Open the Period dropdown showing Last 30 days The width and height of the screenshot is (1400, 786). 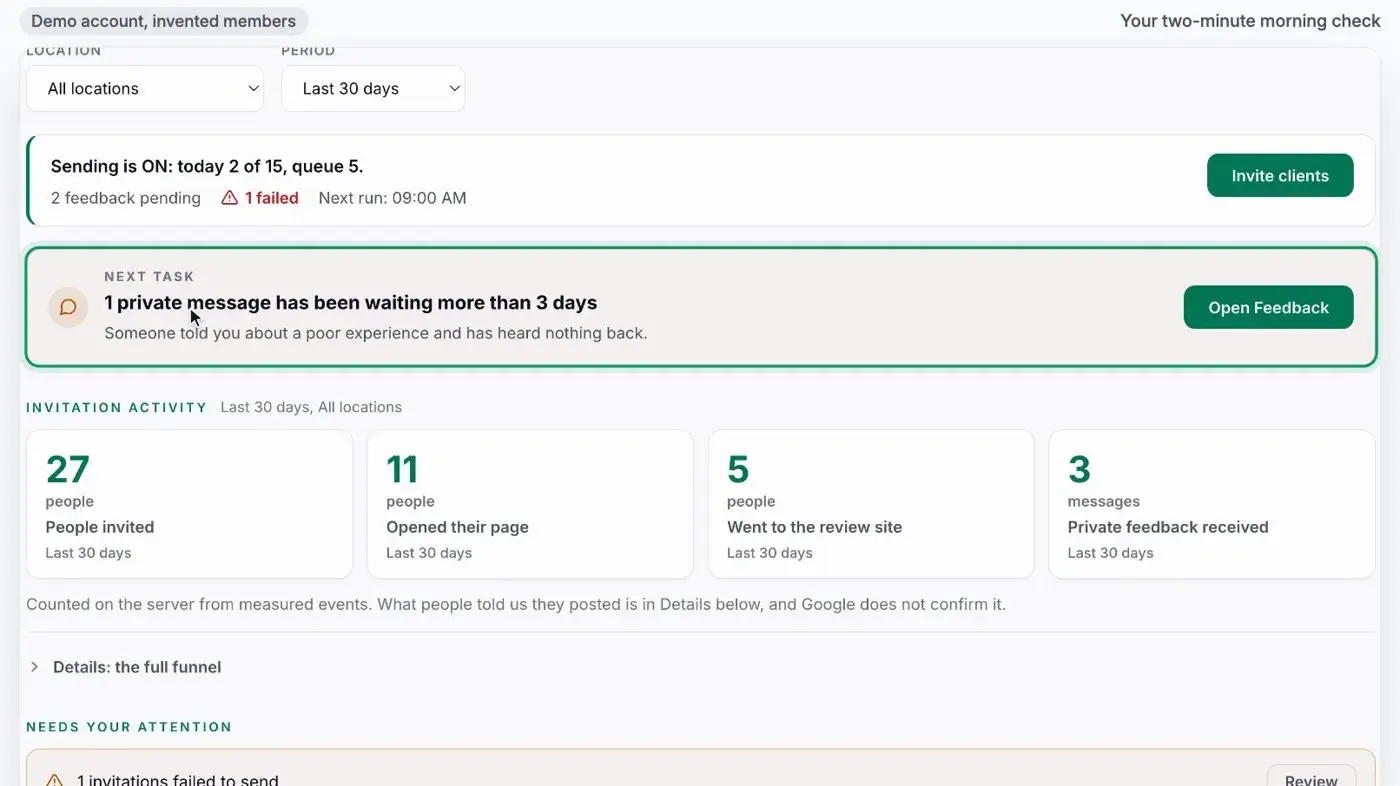[373, 89]
